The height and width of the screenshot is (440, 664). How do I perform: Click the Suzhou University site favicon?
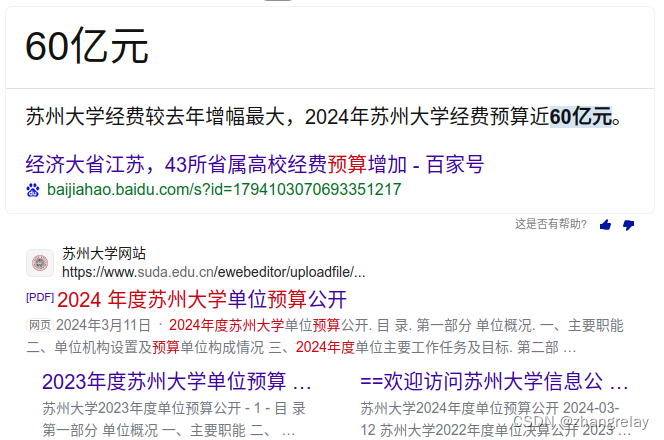tap(40, 263)
